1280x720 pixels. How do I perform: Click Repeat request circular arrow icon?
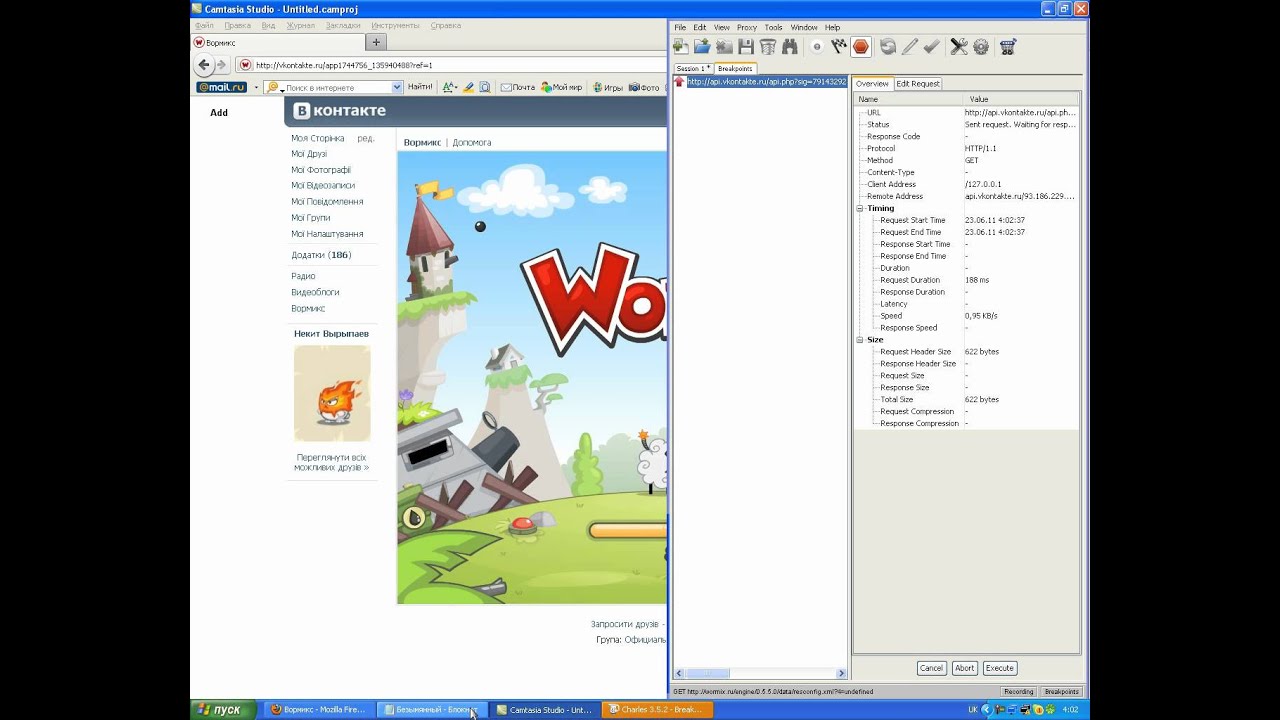[x=887, y=46]
